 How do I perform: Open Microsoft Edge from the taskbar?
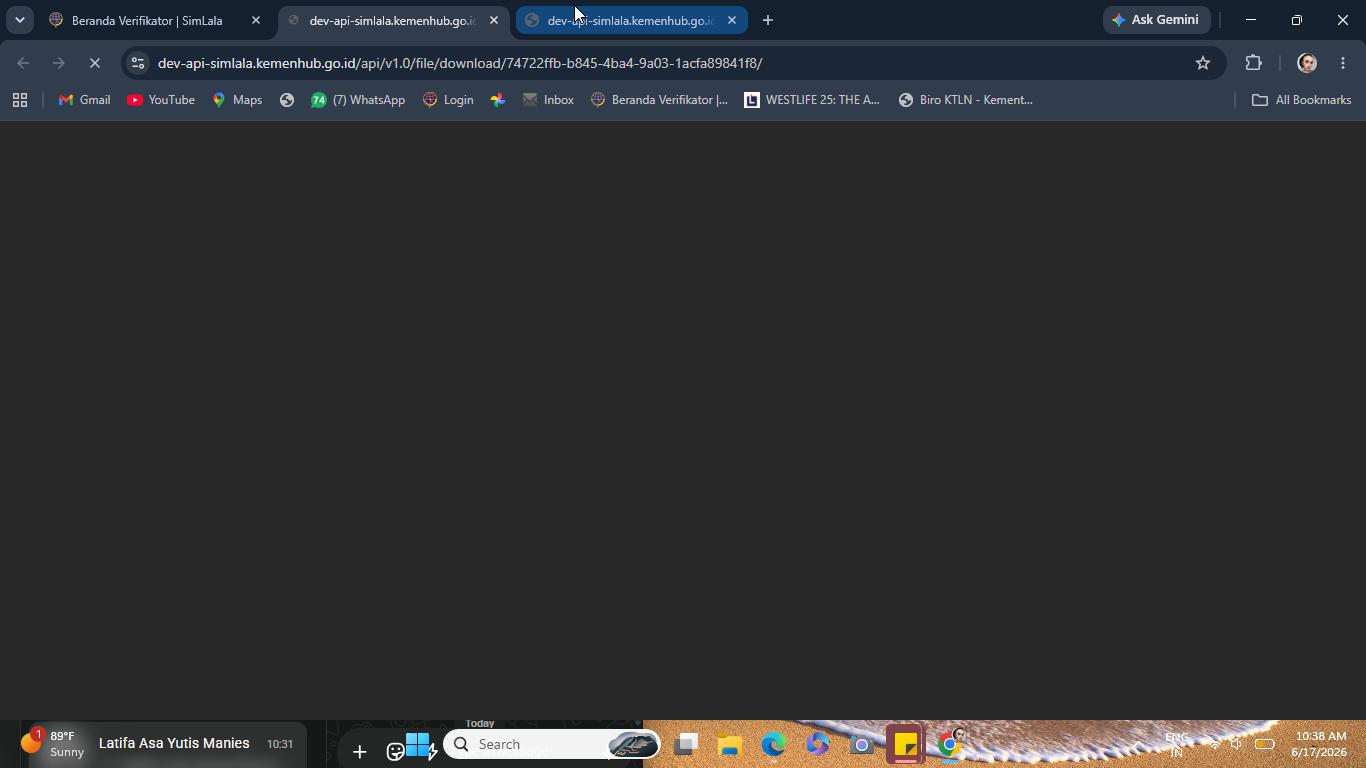click(x=774, y=744)
